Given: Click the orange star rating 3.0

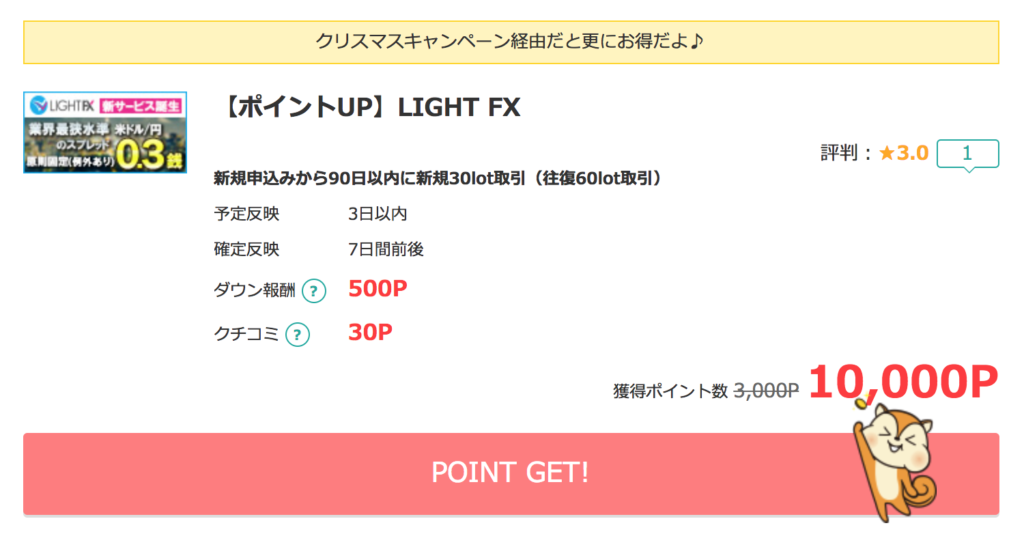Looking at the screenshot, I should [x=904, y=153].
